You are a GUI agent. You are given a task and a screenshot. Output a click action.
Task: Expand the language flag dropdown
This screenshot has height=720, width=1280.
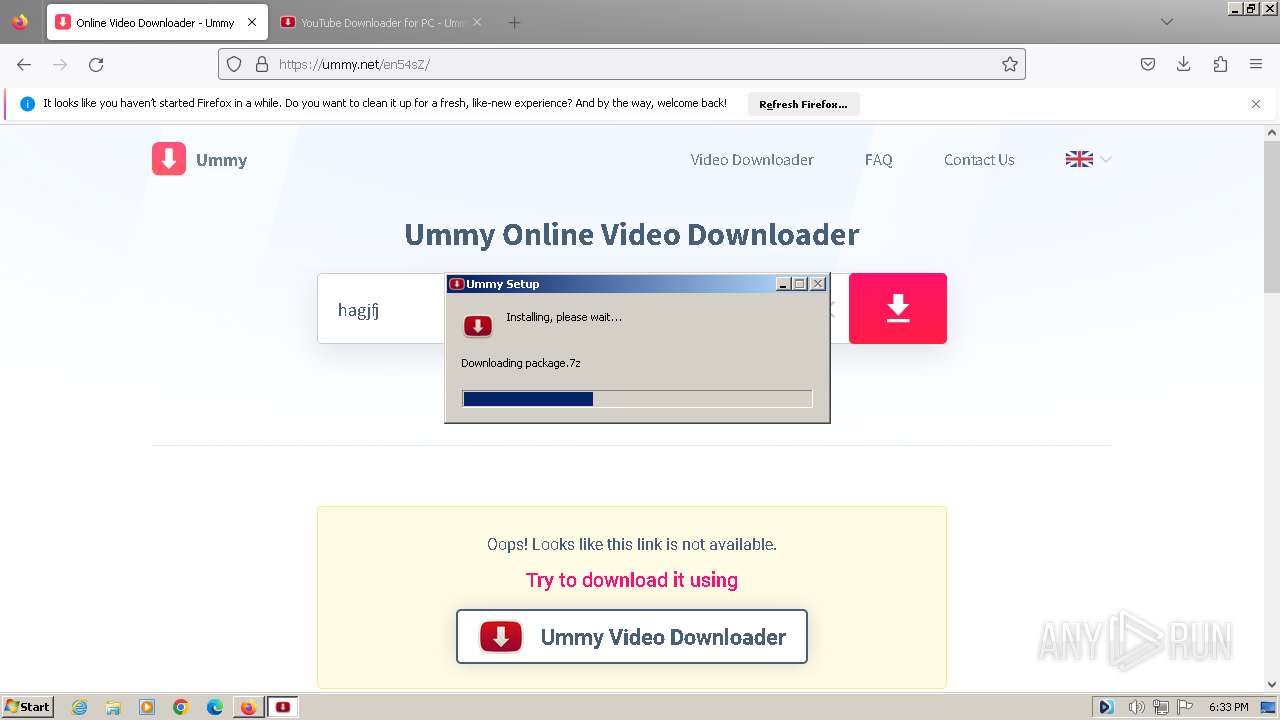coord(1089,159)
